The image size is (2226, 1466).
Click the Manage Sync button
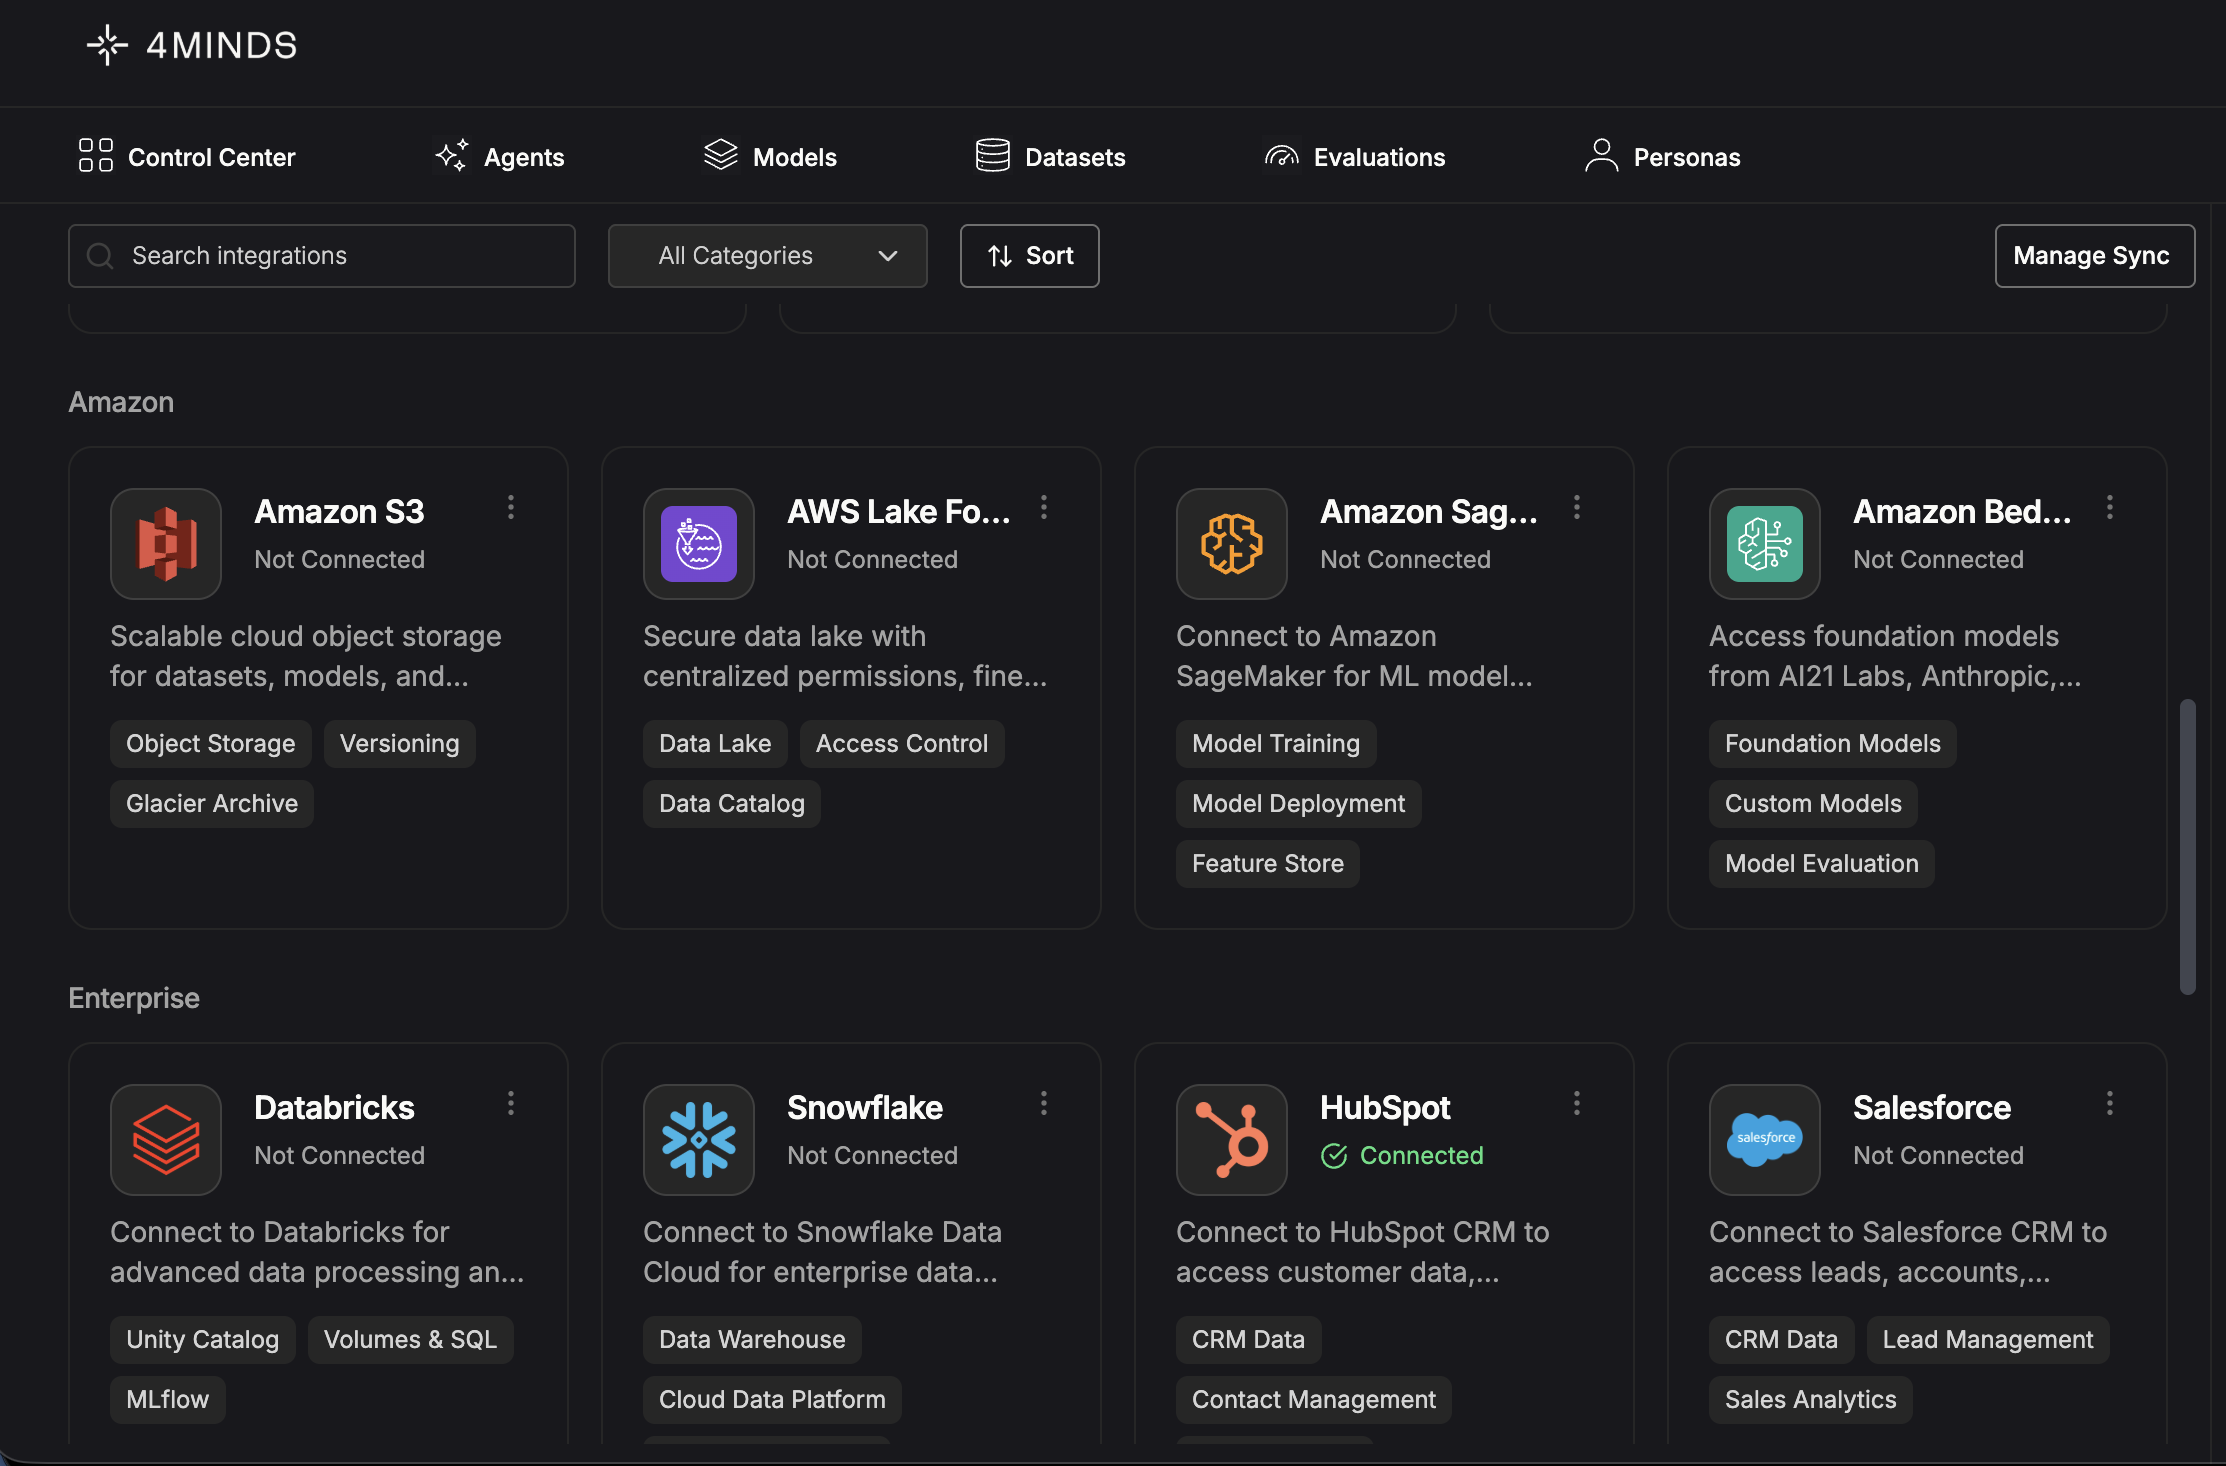pyautogui.click(x=2095, y=256)
